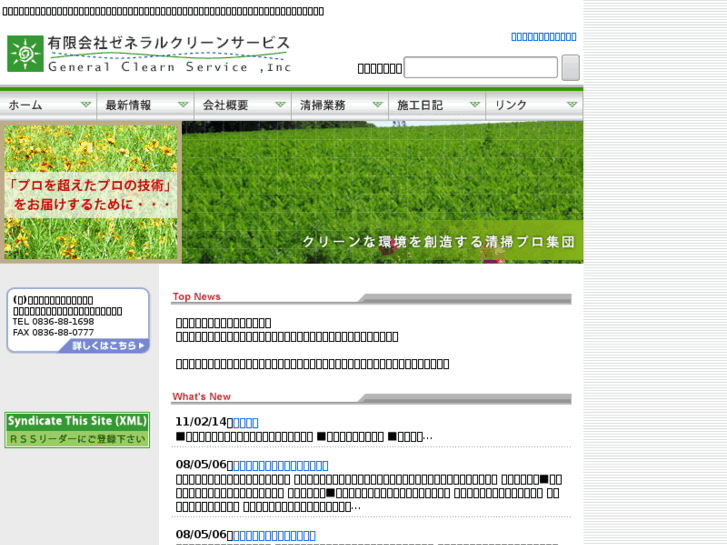The height and width of the screenshot is (545, 727).
Task: Expand the 会社概要 dropdown arrow
Action: (281, 104)
